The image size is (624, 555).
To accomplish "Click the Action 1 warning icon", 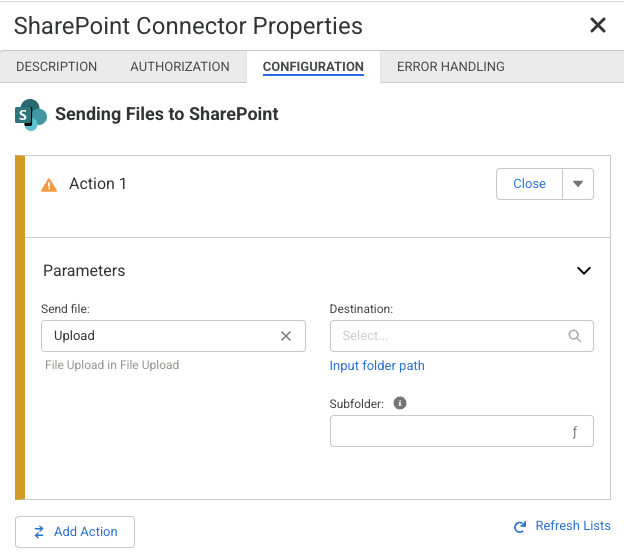I will click(49, 185).
